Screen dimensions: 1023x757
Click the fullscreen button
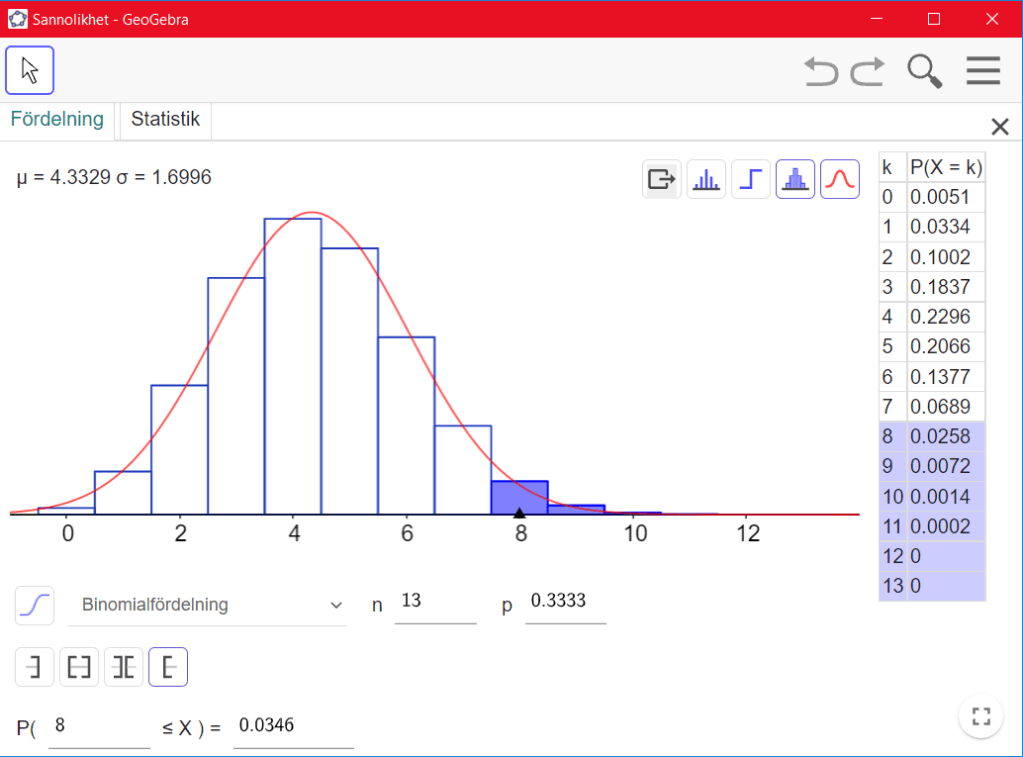pyautogui.click(x=980, y=716)
